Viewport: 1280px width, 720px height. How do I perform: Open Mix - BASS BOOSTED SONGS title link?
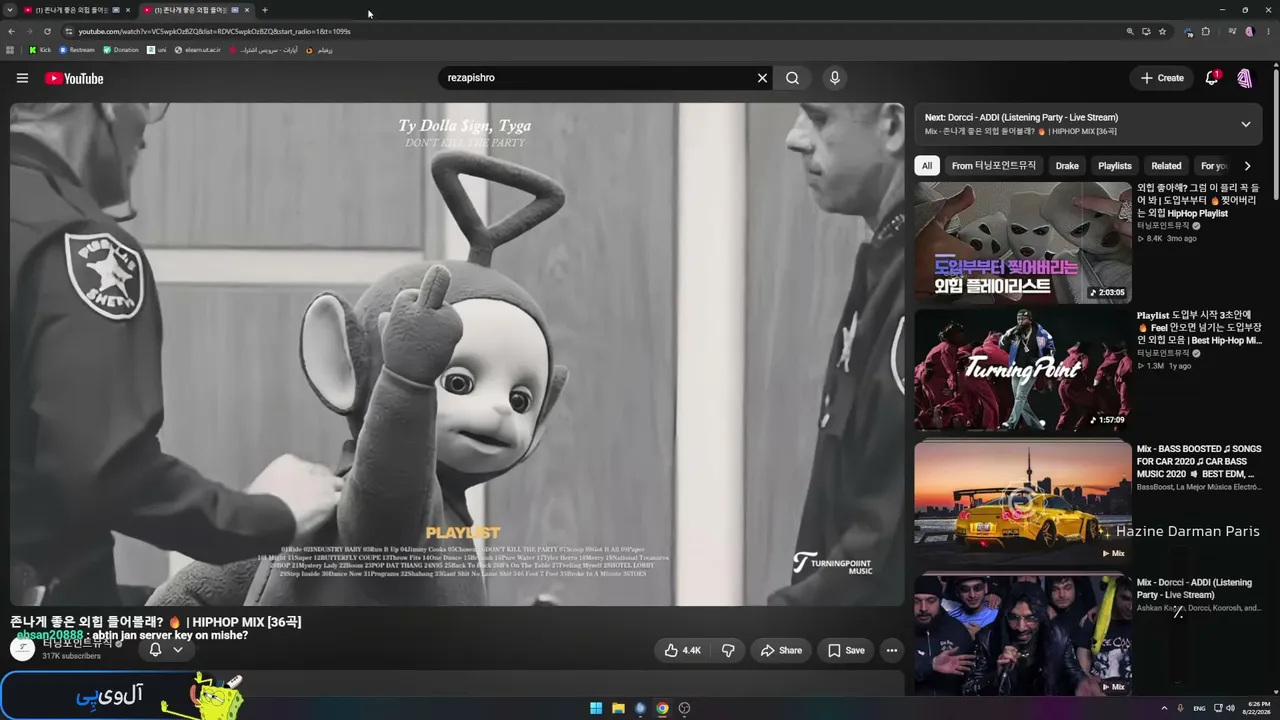tap(1199, 461)
